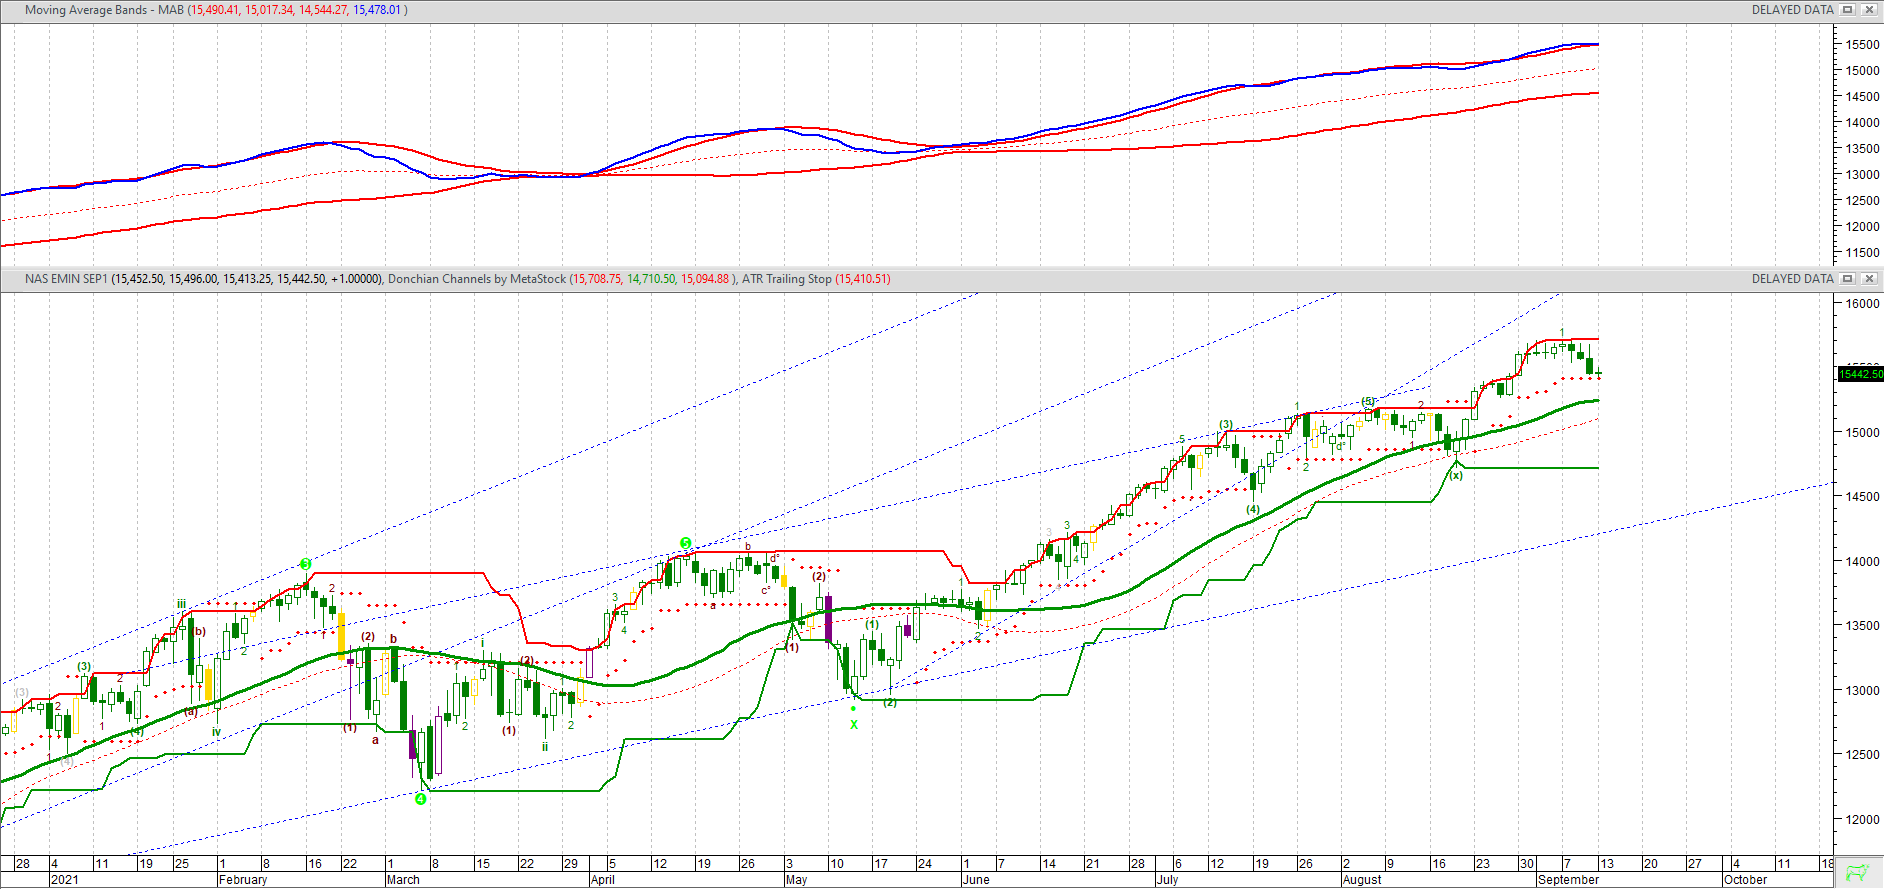Viewport: 1884px width, 889px height.
Task: Click the green bull icon in the corner
Action: click(1858, 873)
